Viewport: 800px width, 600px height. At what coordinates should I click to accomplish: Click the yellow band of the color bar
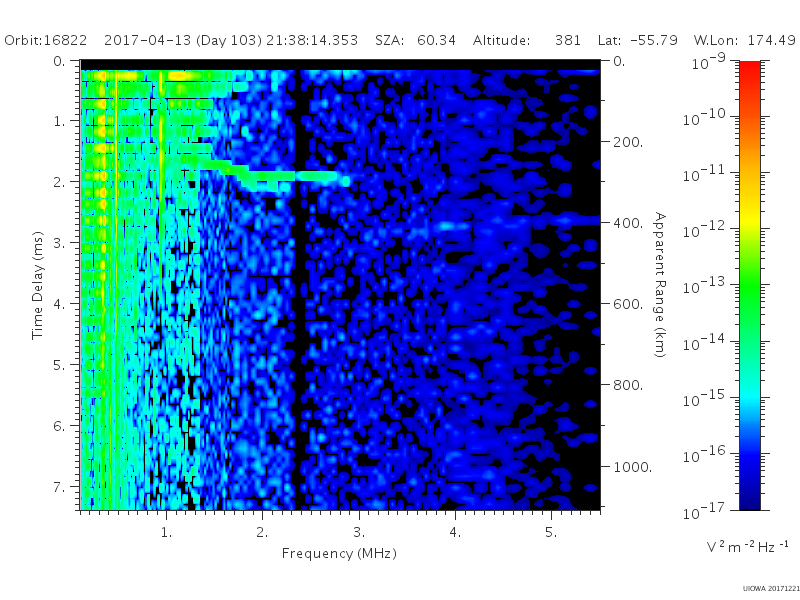(x=749, y=223)
